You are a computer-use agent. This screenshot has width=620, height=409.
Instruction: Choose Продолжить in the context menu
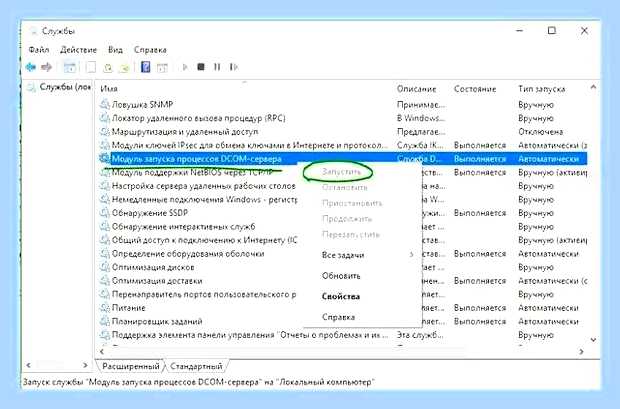tap(347, 219)
